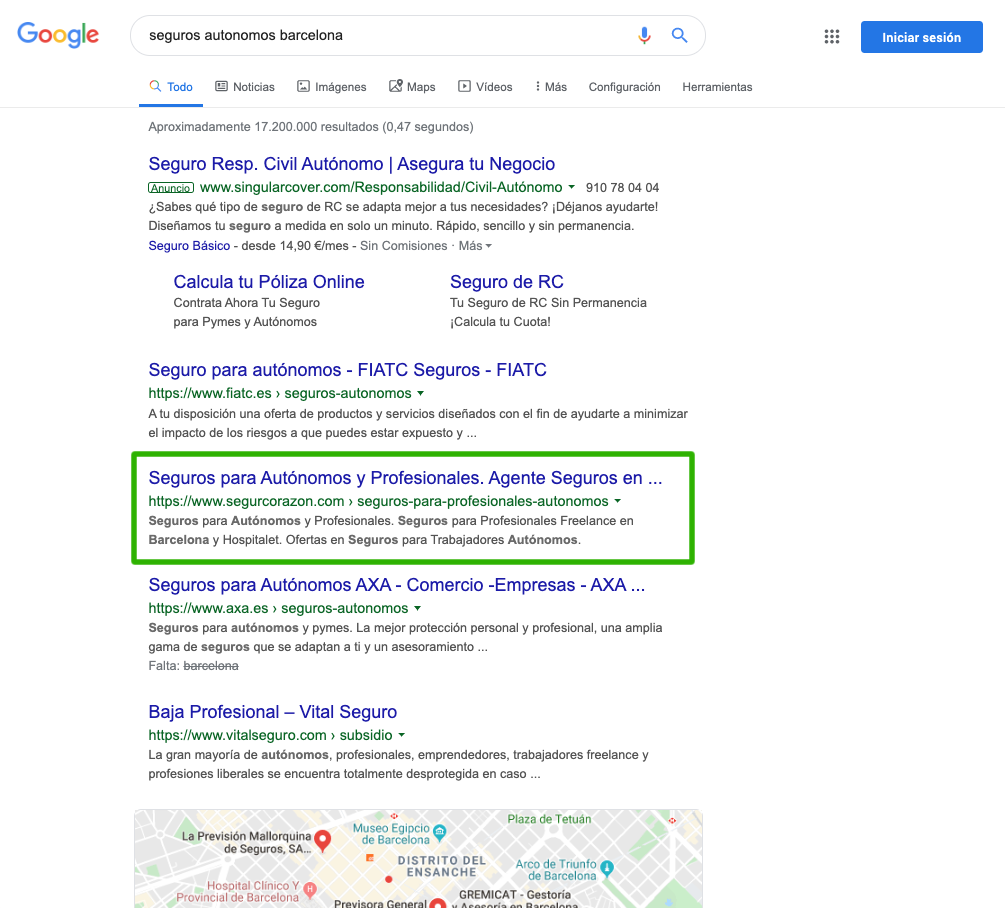Switch to the Maps tab
Viewport: 1005px width, 908px height.
point(412,87)
